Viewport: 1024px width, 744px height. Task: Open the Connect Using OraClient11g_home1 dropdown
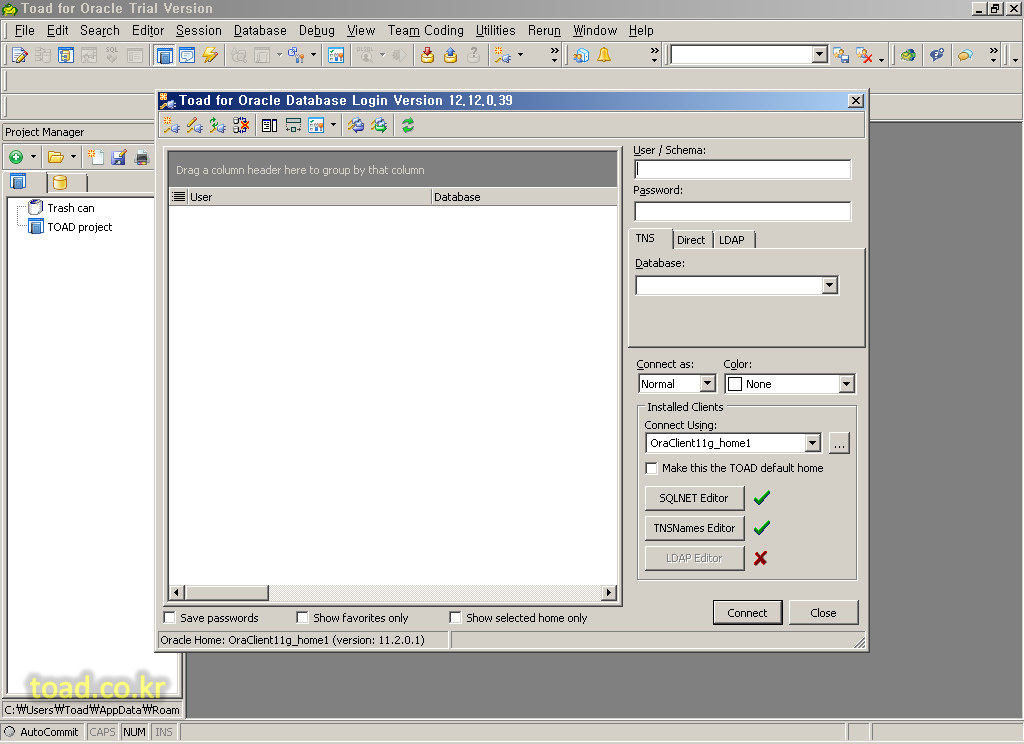[812, 443]
